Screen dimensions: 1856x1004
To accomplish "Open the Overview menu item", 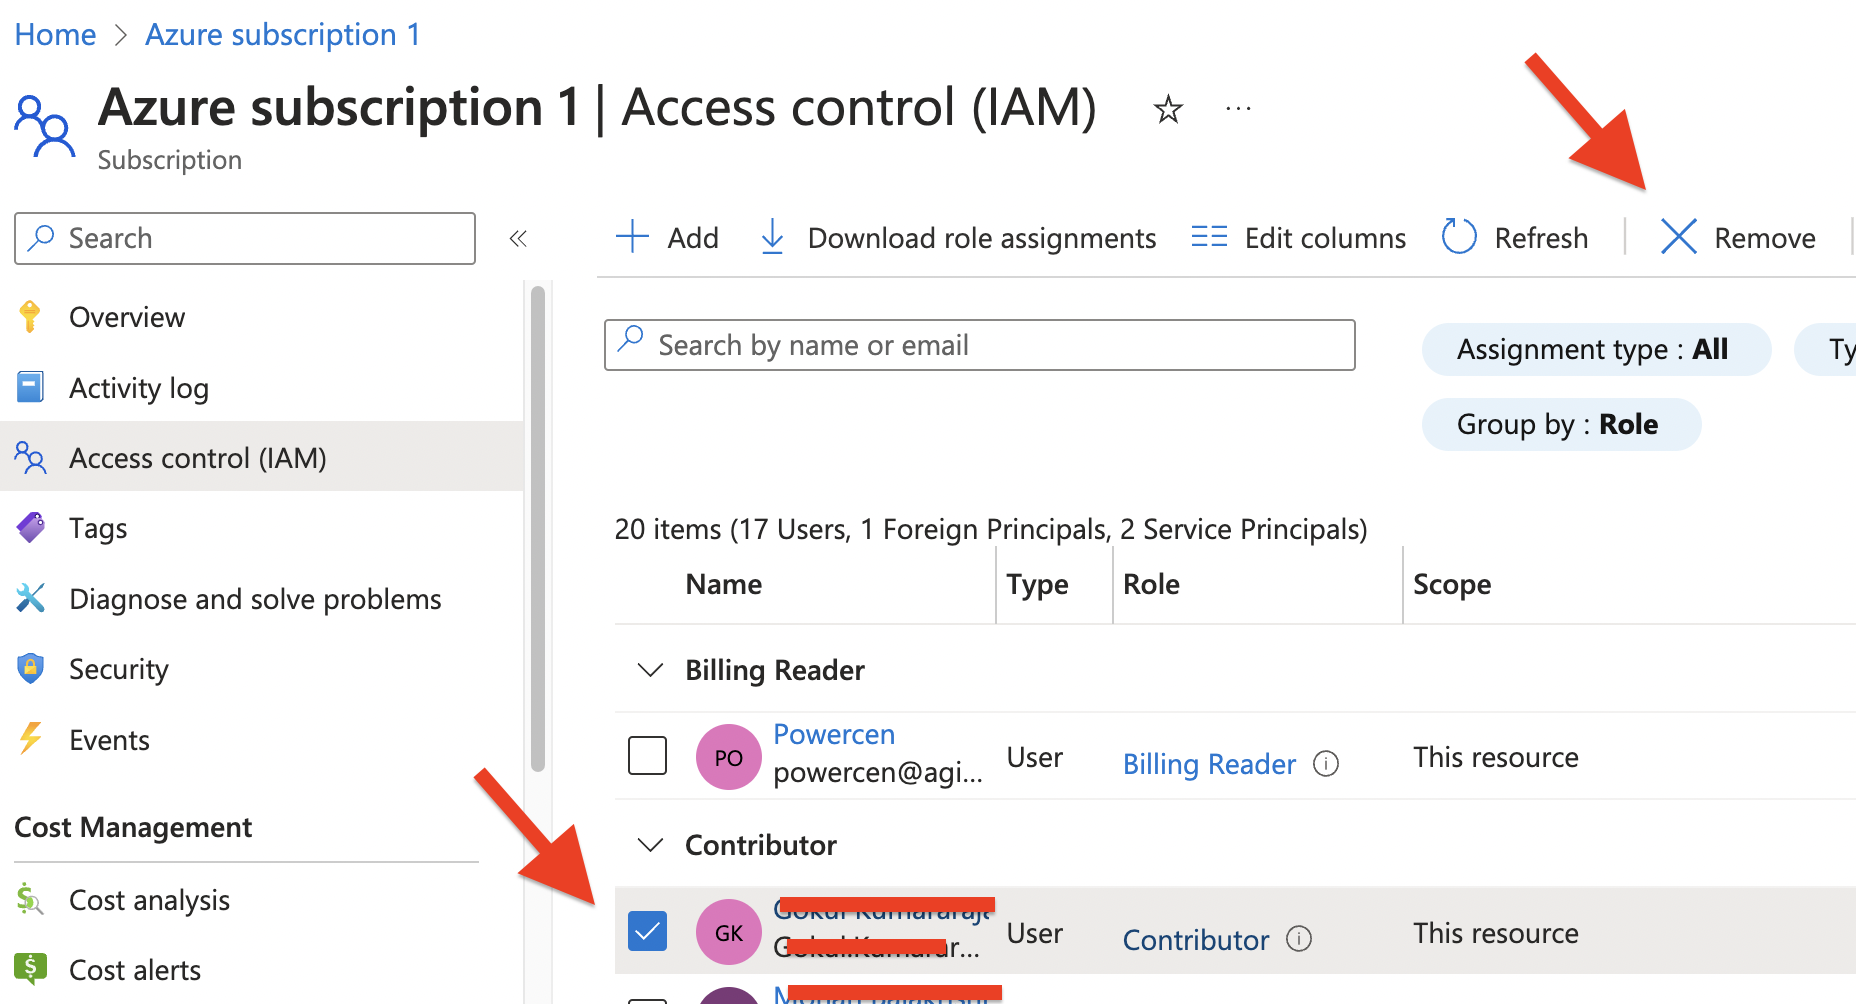I will [127, 317].
